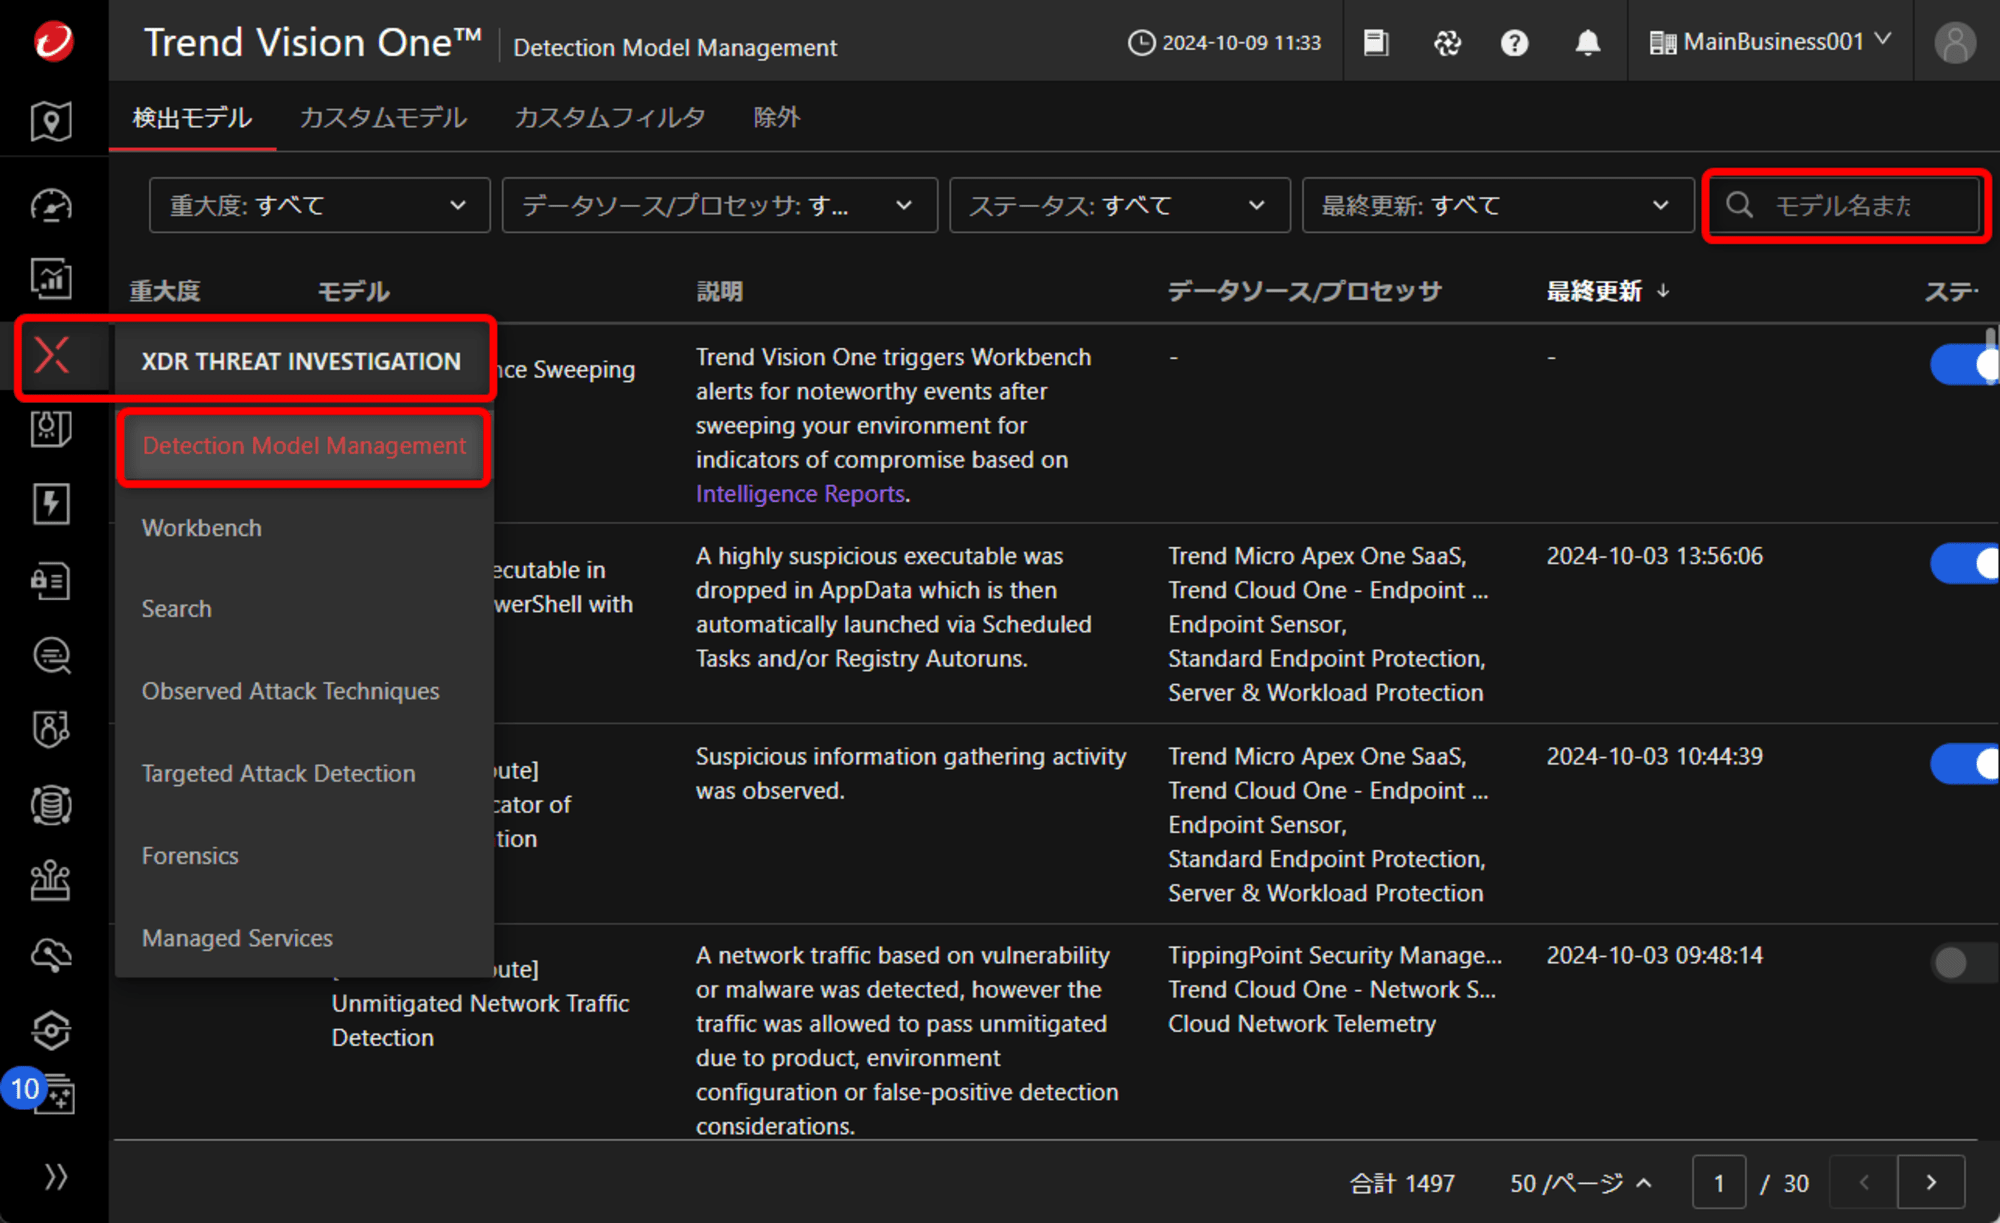Click the TippingPoint Security Manage... data source
2000x1223 pixels.
(x=1335, y=955)
